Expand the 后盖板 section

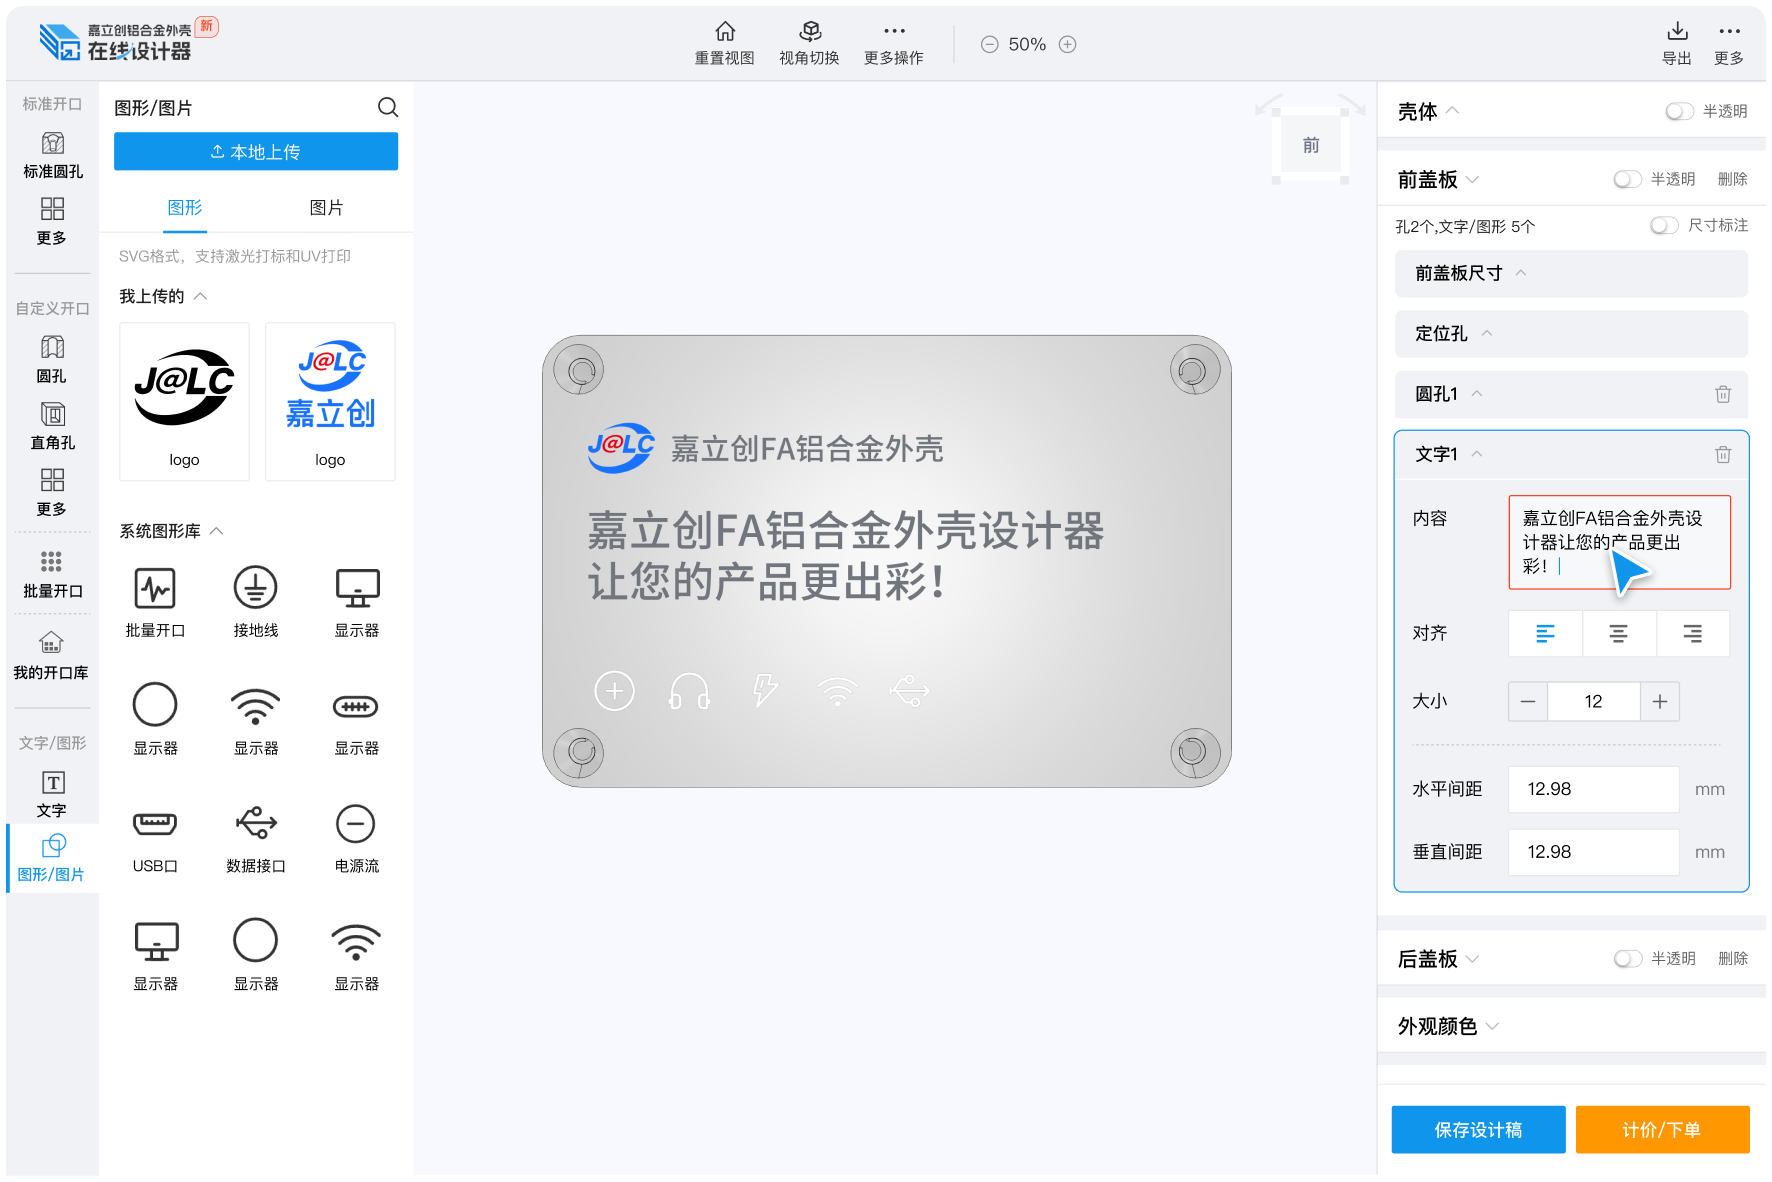point(1472,959)
